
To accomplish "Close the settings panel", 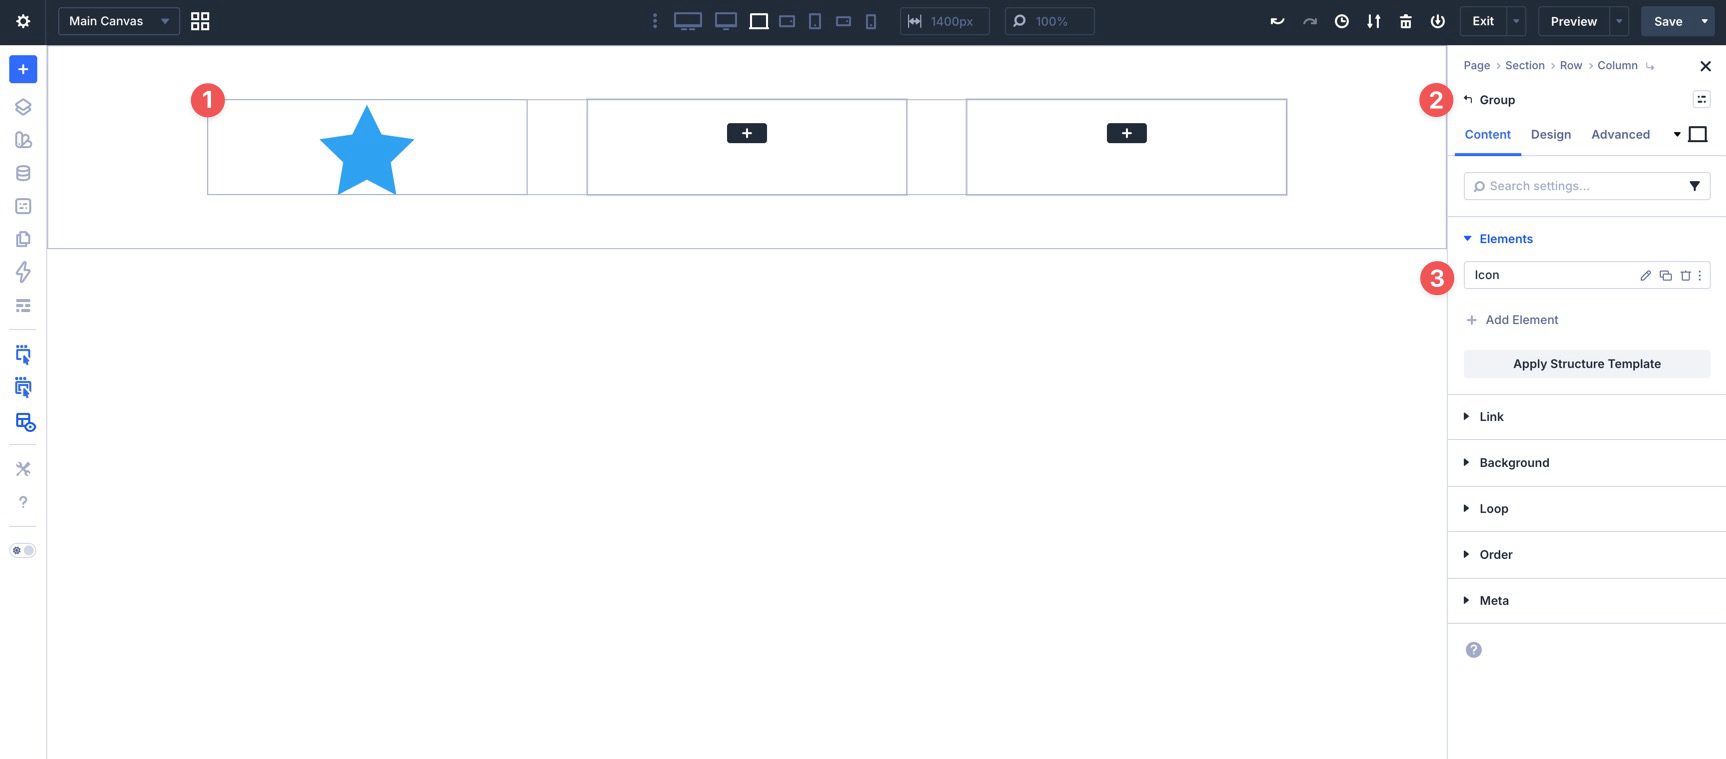I will coord(1706,66).
